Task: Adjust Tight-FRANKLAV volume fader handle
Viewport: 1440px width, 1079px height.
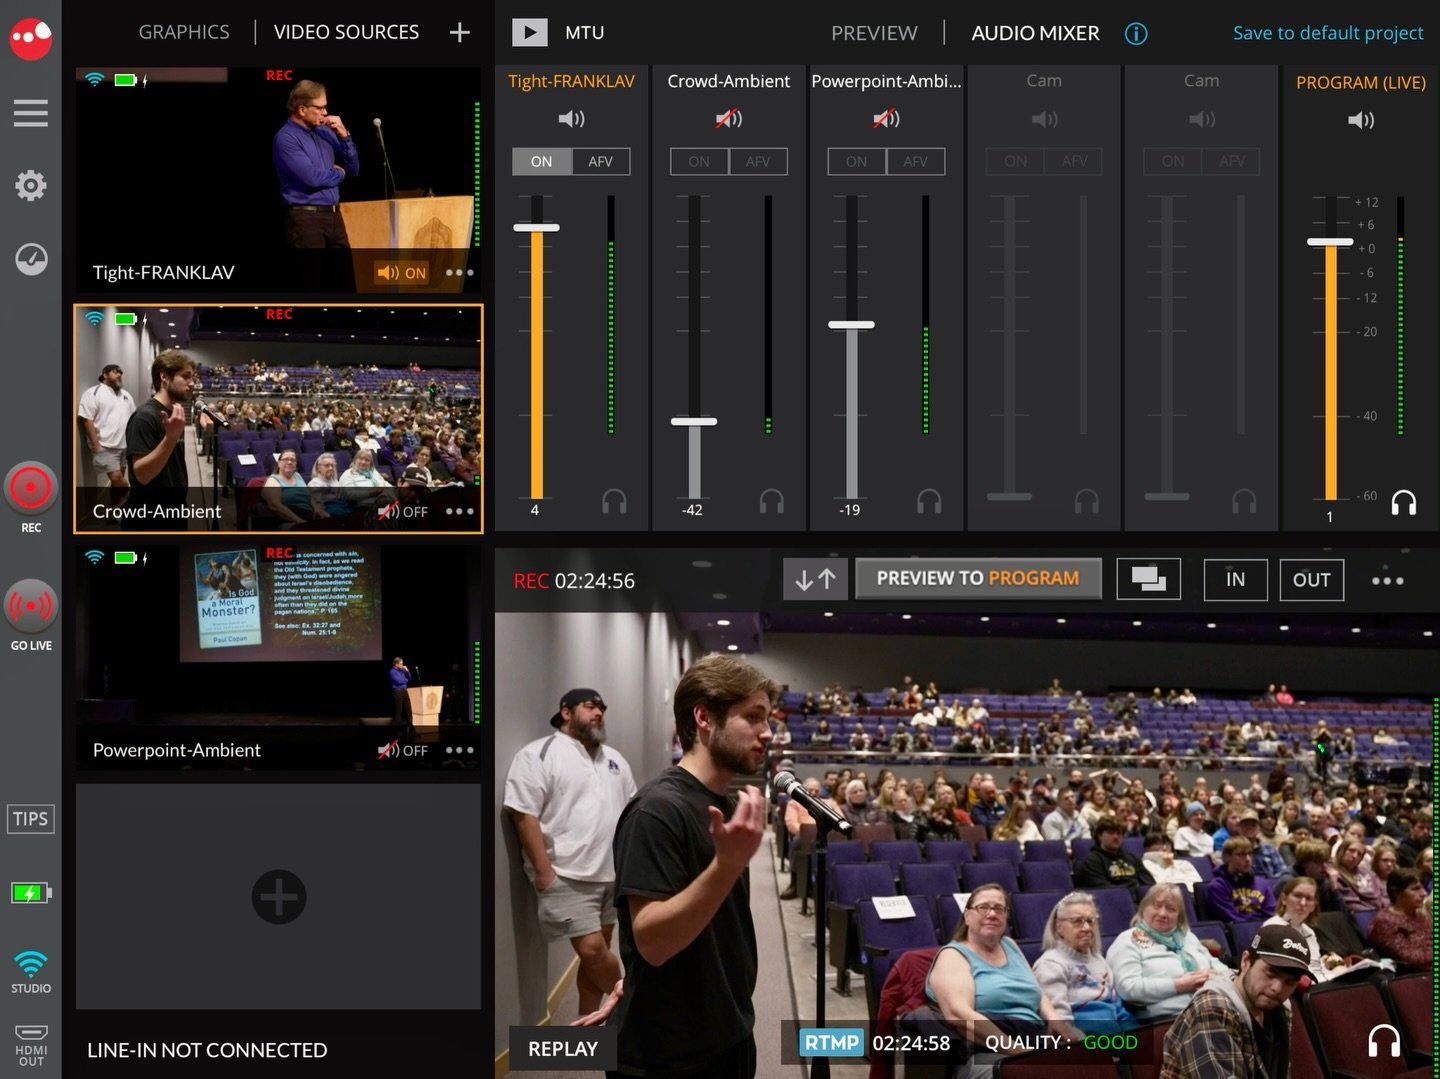Action: click(x=536, y=227)
